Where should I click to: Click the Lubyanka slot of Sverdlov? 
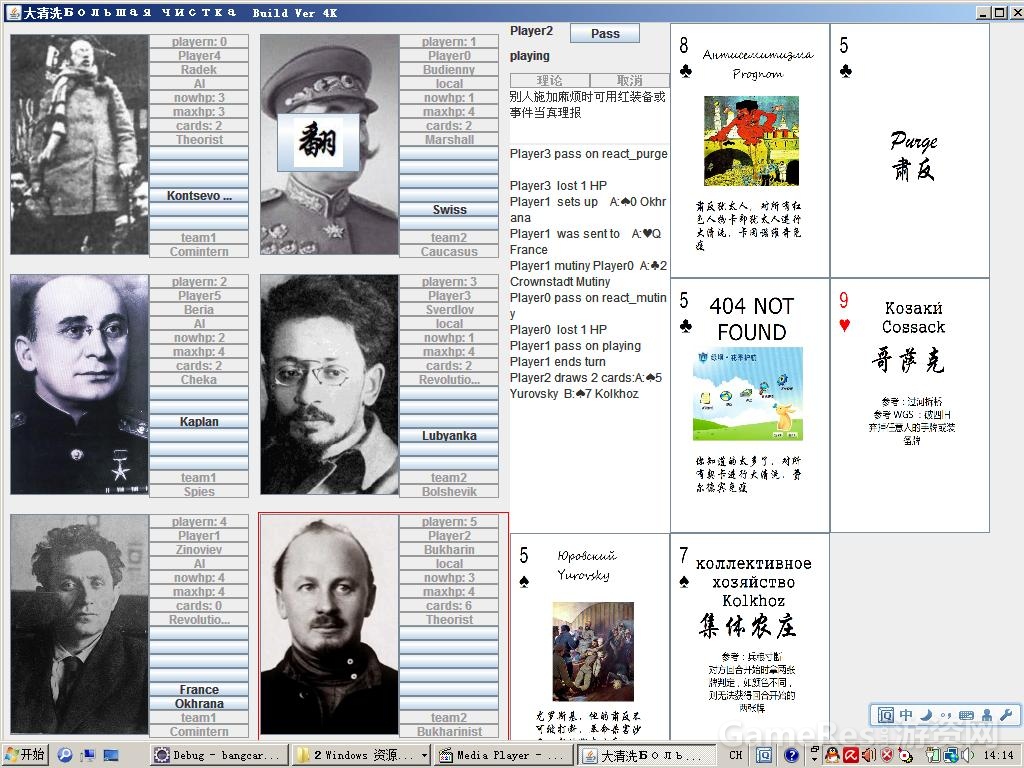tap(449, 436)
